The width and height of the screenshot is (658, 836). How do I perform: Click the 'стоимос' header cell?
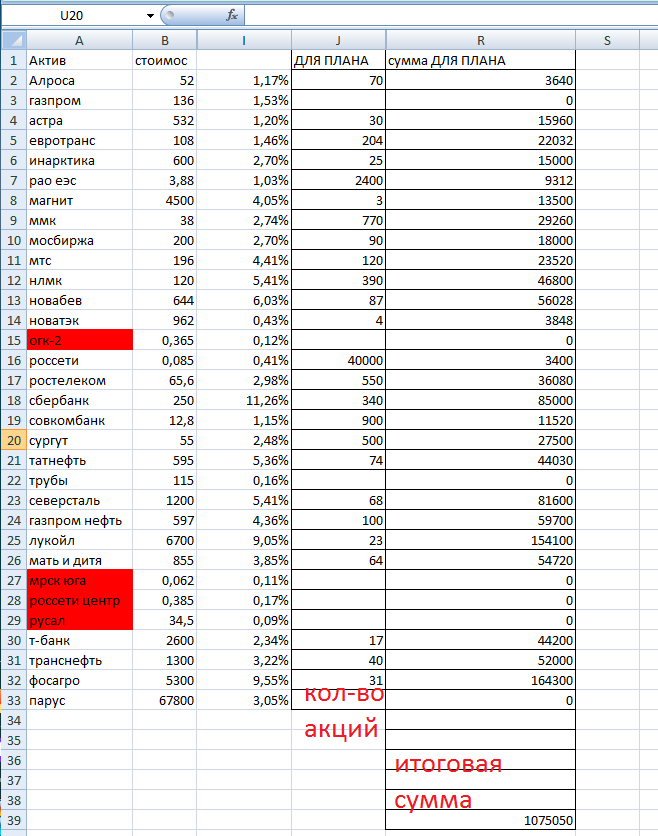165,60
